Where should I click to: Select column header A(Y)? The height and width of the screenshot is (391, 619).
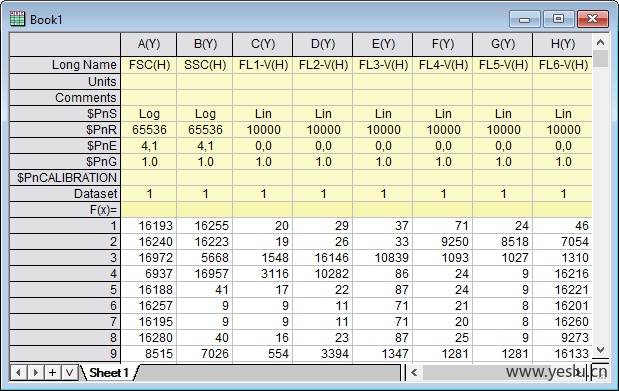(149, 44)
